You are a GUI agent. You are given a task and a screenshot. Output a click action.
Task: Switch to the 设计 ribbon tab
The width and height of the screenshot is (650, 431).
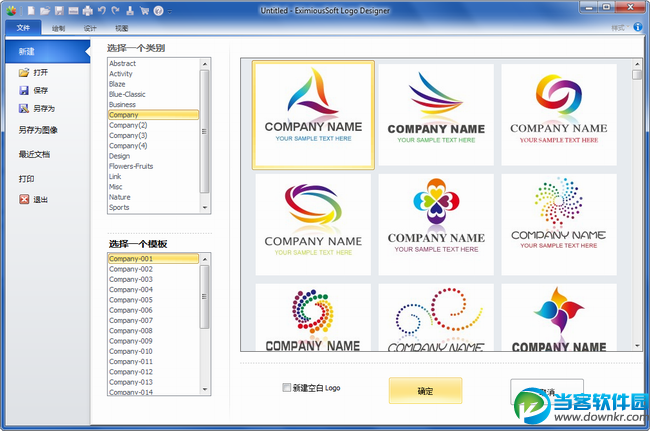point(90,28)
